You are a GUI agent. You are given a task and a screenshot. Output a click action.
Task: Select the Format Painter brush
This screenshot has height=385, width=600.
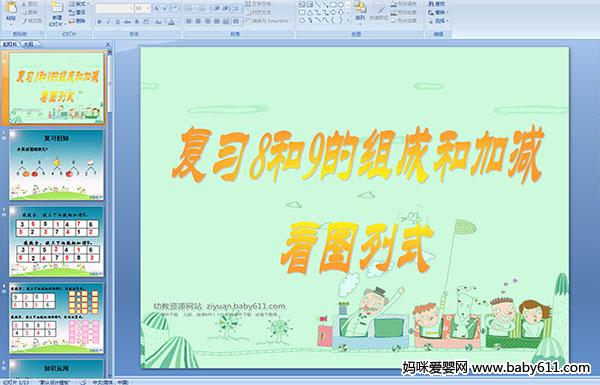point(31,21)
